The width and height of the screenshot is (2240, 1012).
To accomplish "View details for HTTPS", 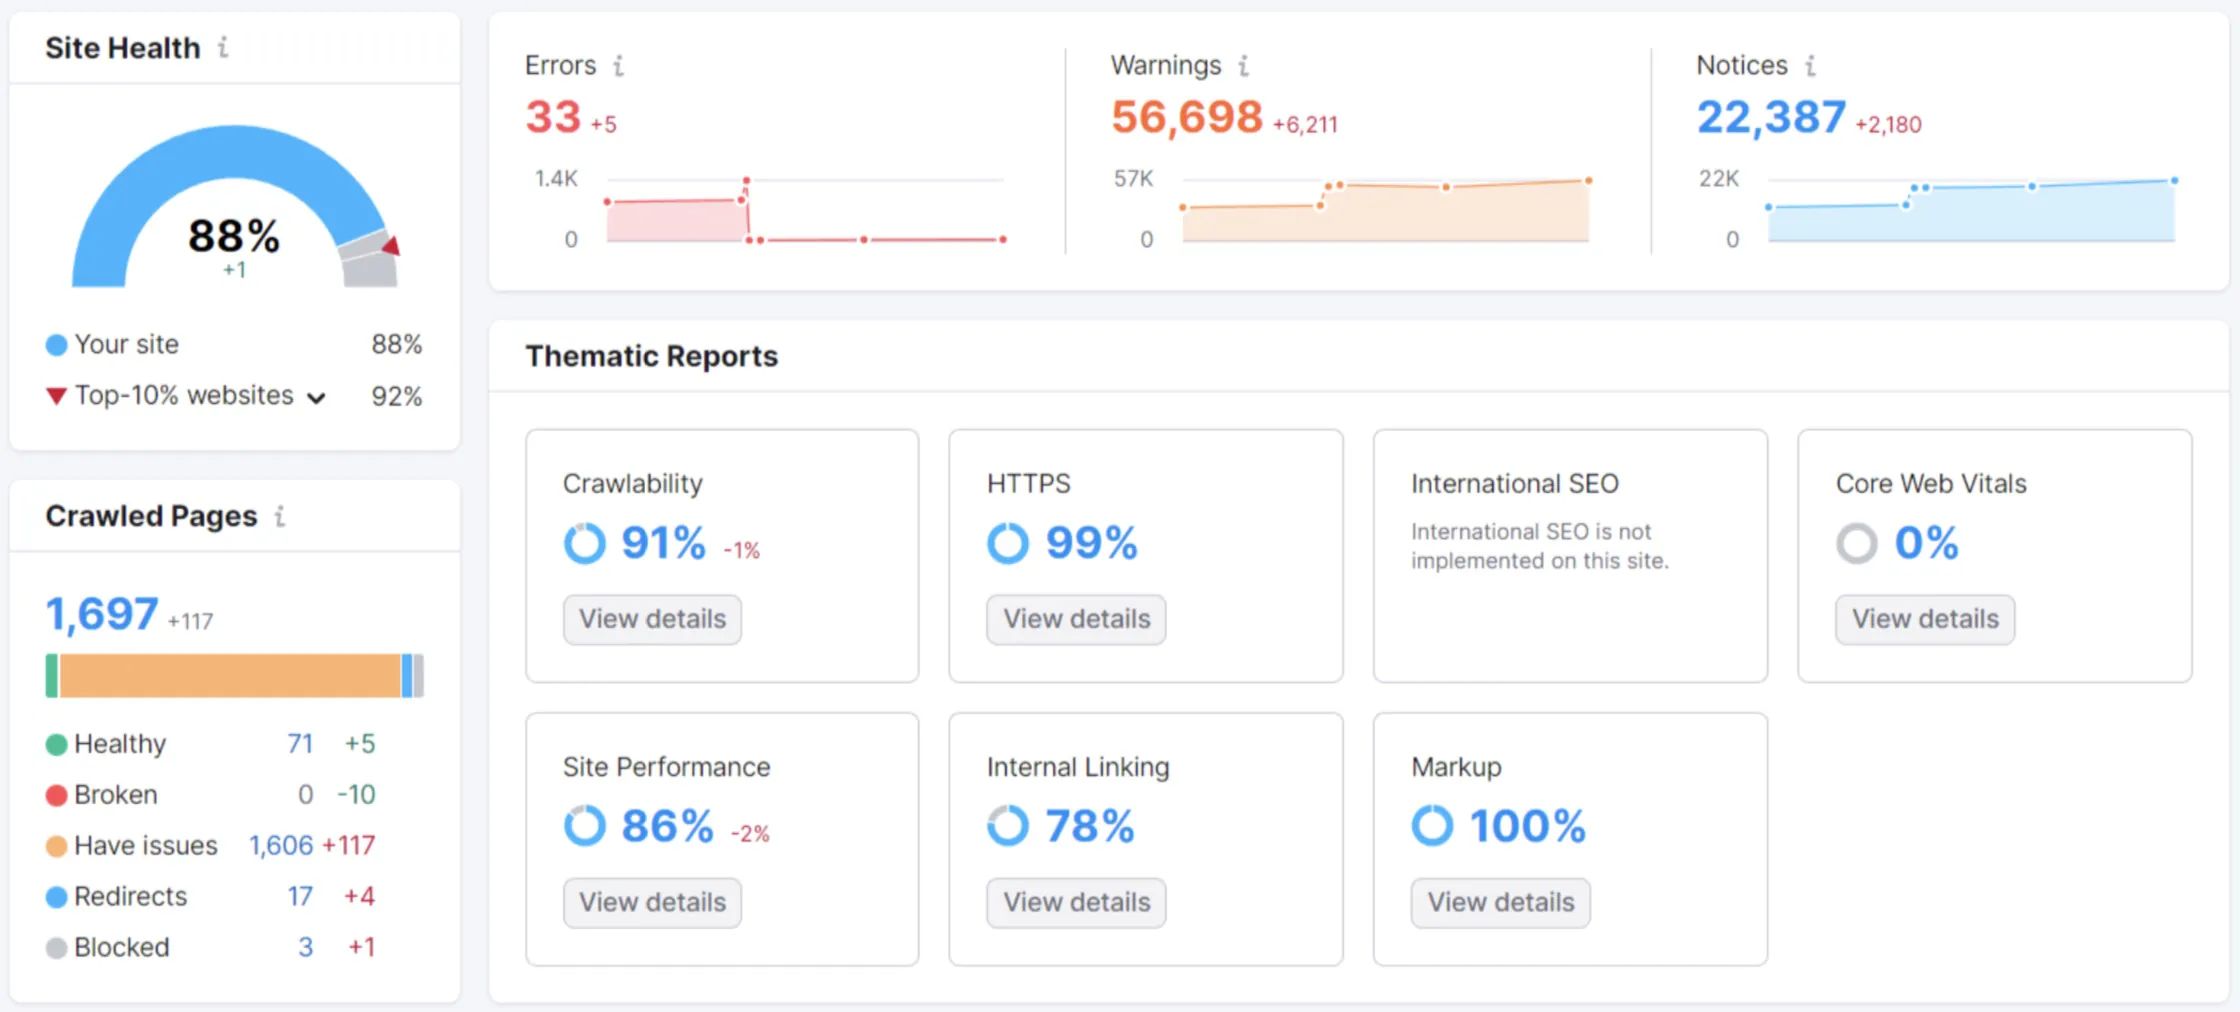I will click(1076, 619).
